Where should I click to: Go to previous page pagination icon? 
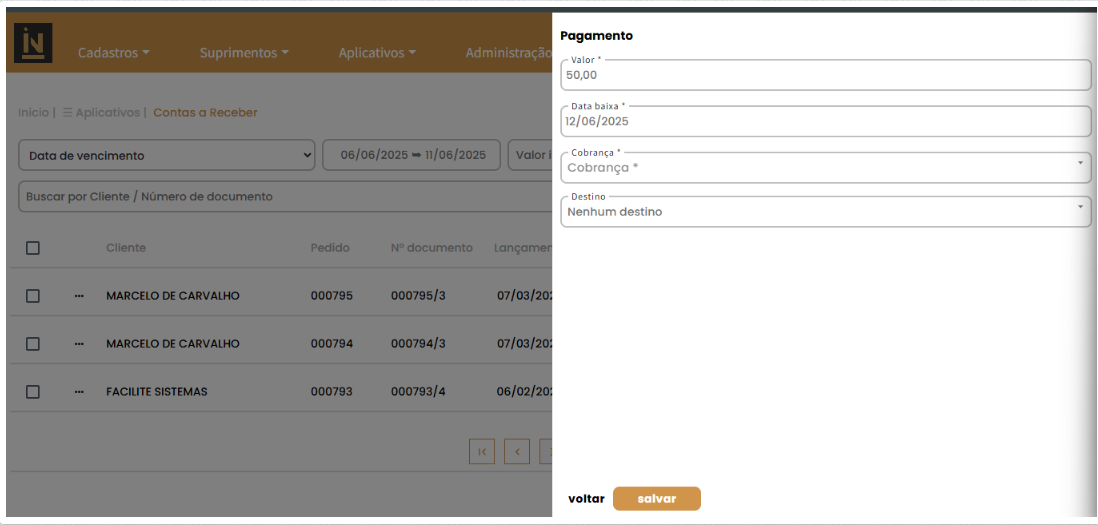coord(517,452)
